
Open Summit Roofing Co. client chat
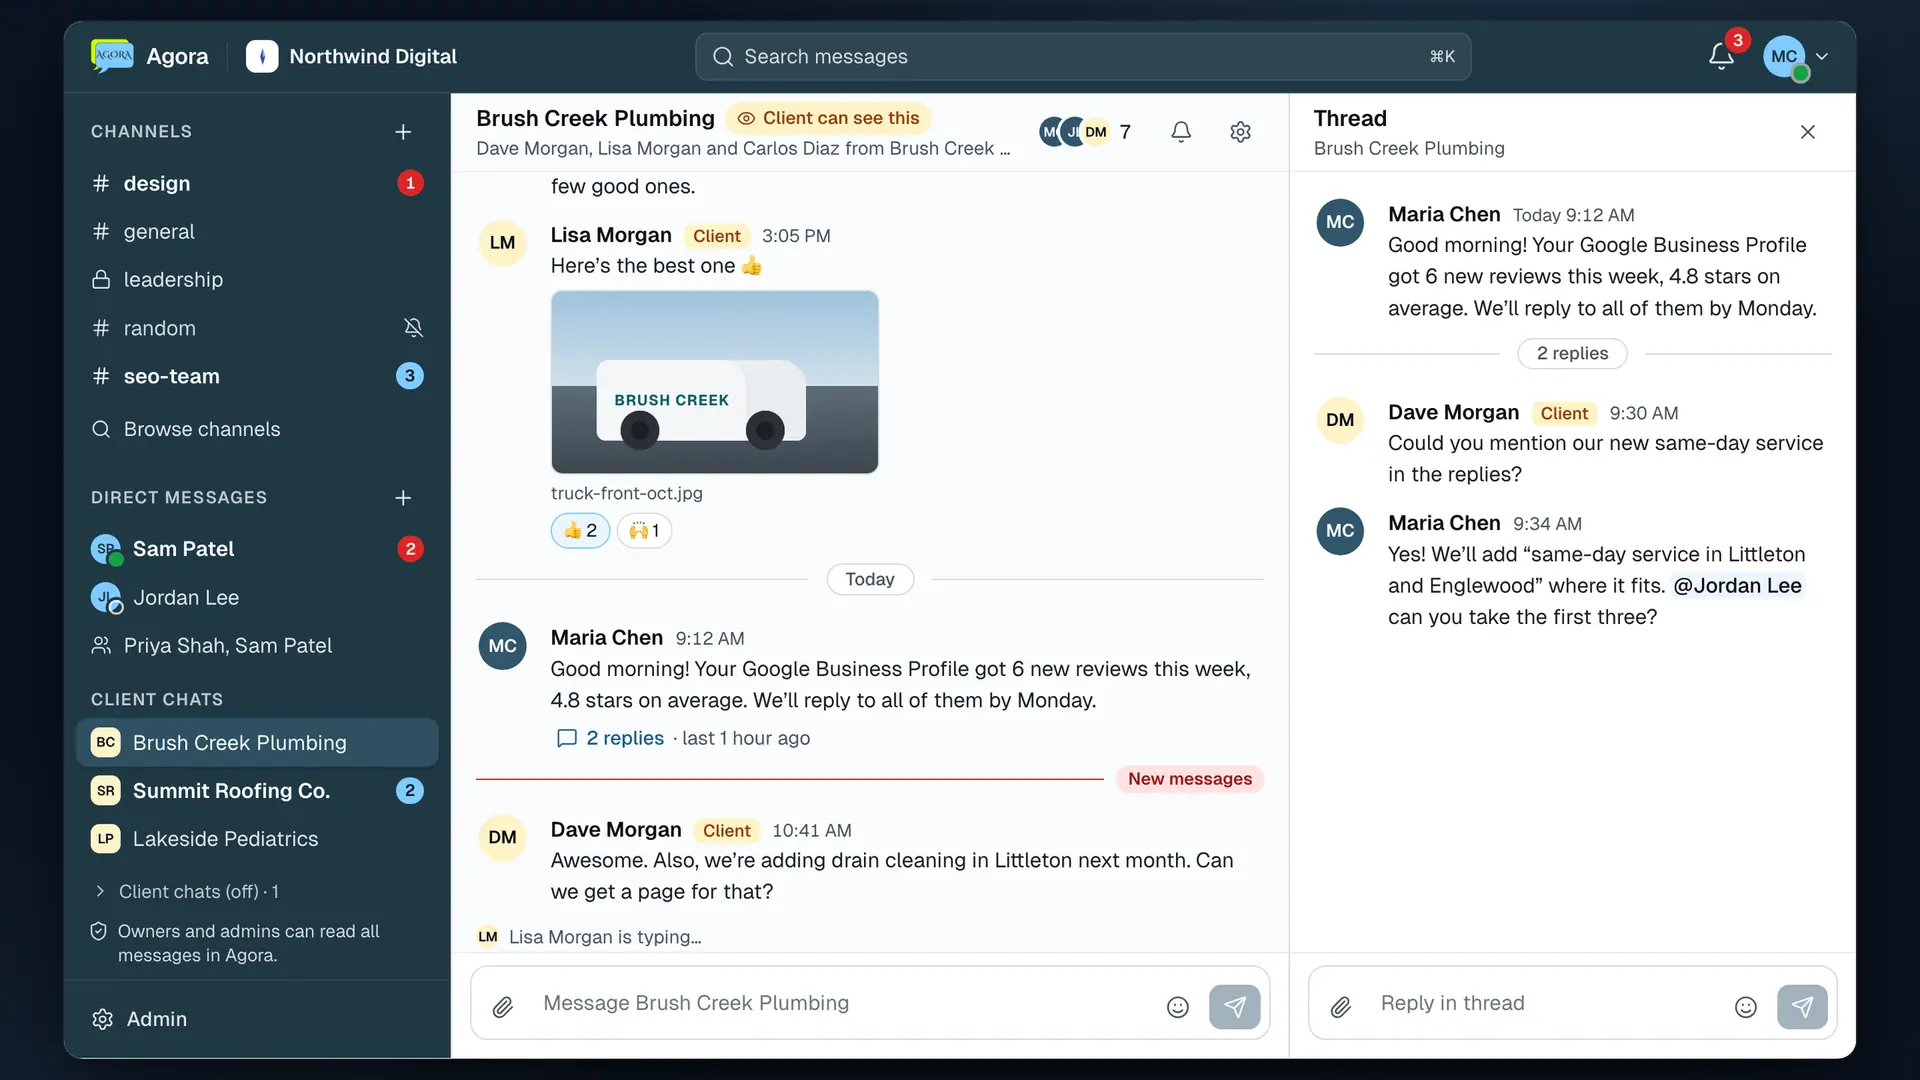[257, 791]
